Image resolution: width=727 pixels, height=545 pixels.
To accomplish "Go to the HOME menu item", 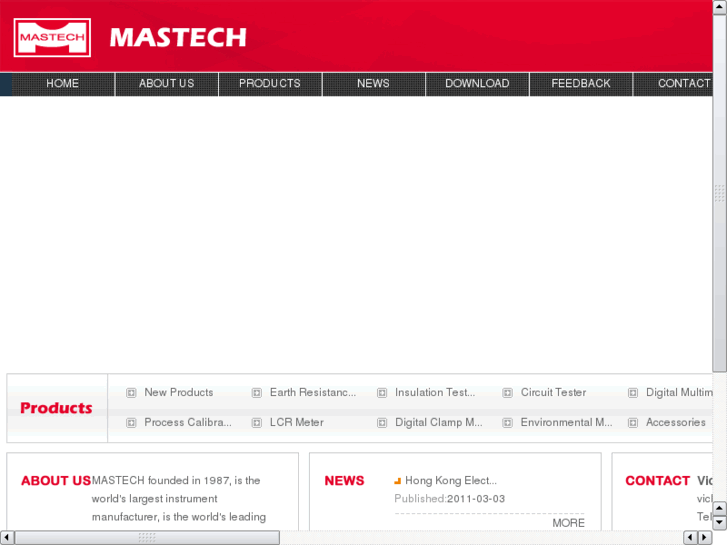I will [x=63, y=83].
